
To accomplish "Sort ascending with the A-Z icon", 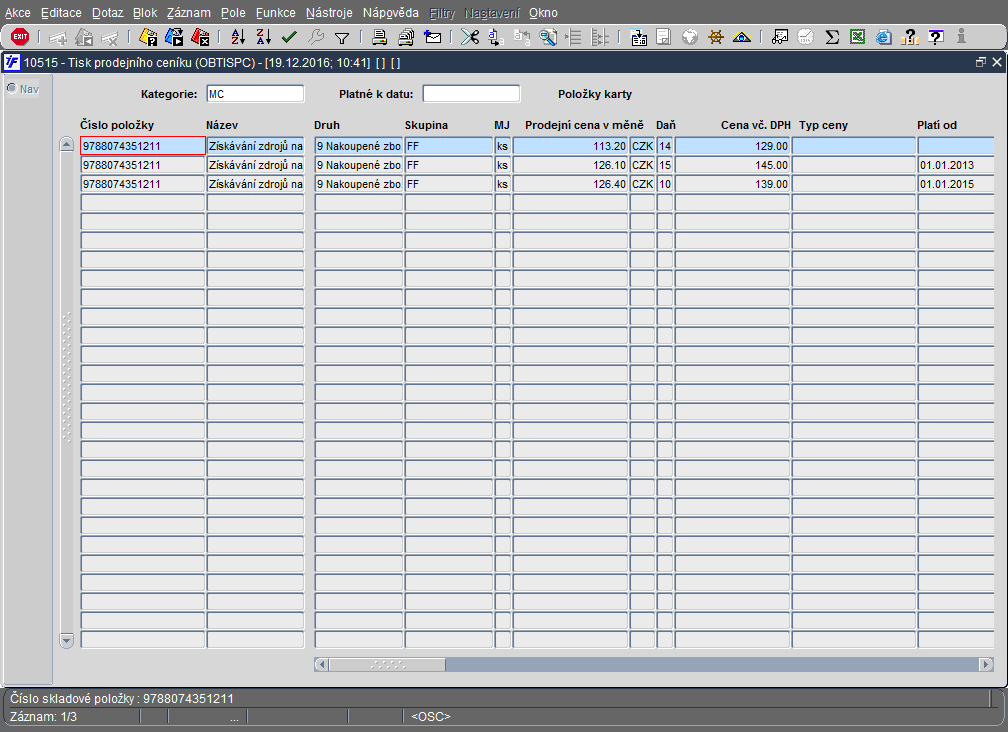I will tap(238, 37).
